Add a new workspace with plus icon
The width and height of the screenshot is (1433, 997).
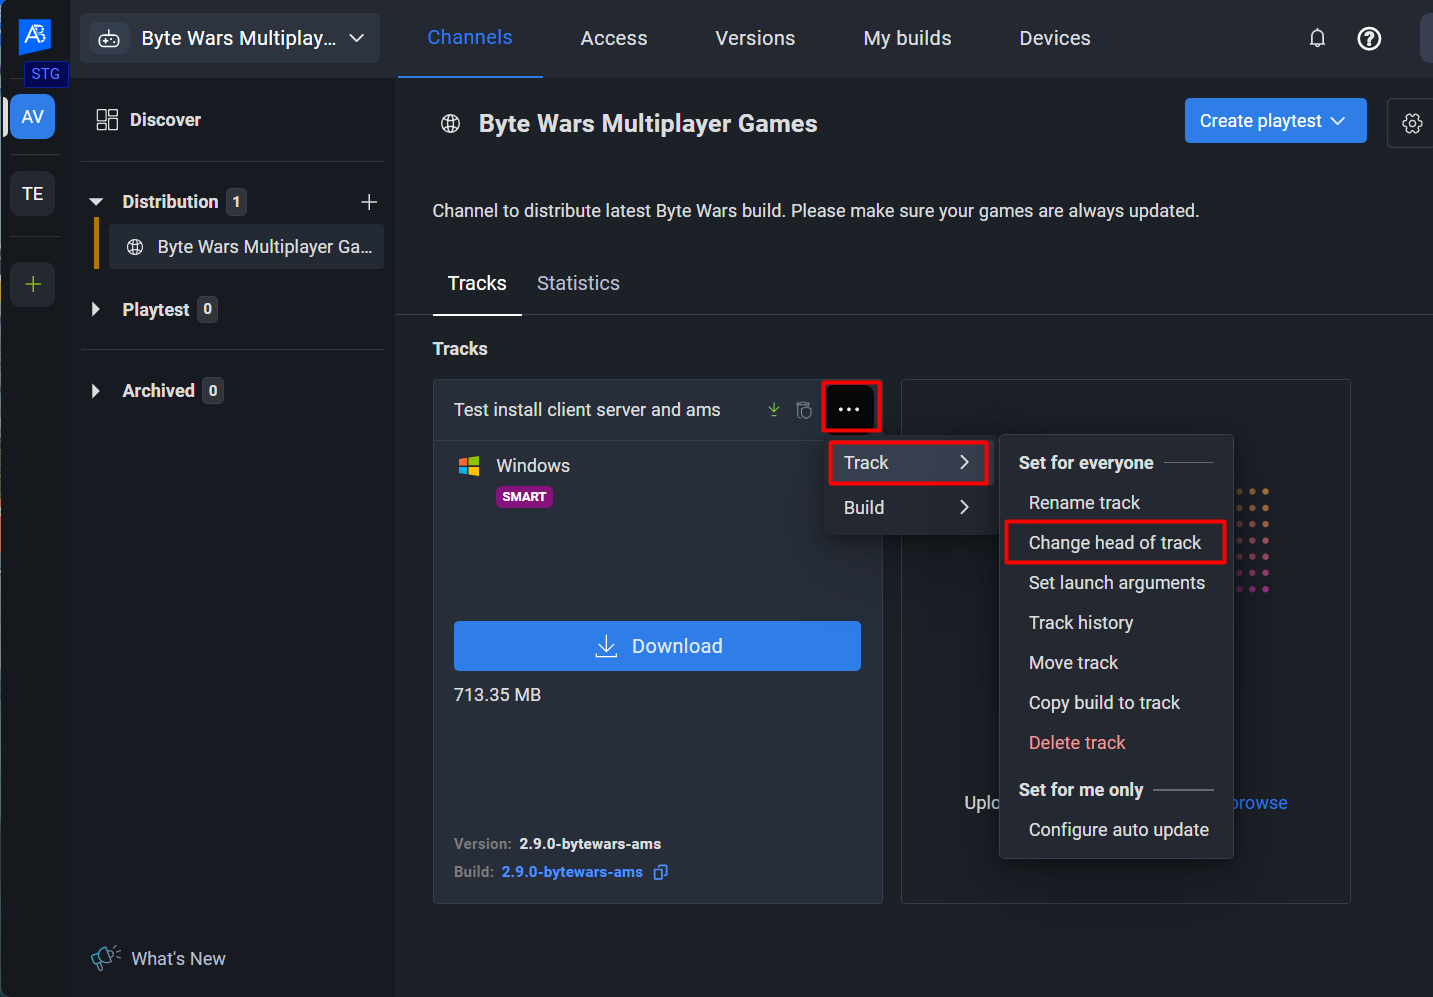pyautogui.click(x=33, y=284)
